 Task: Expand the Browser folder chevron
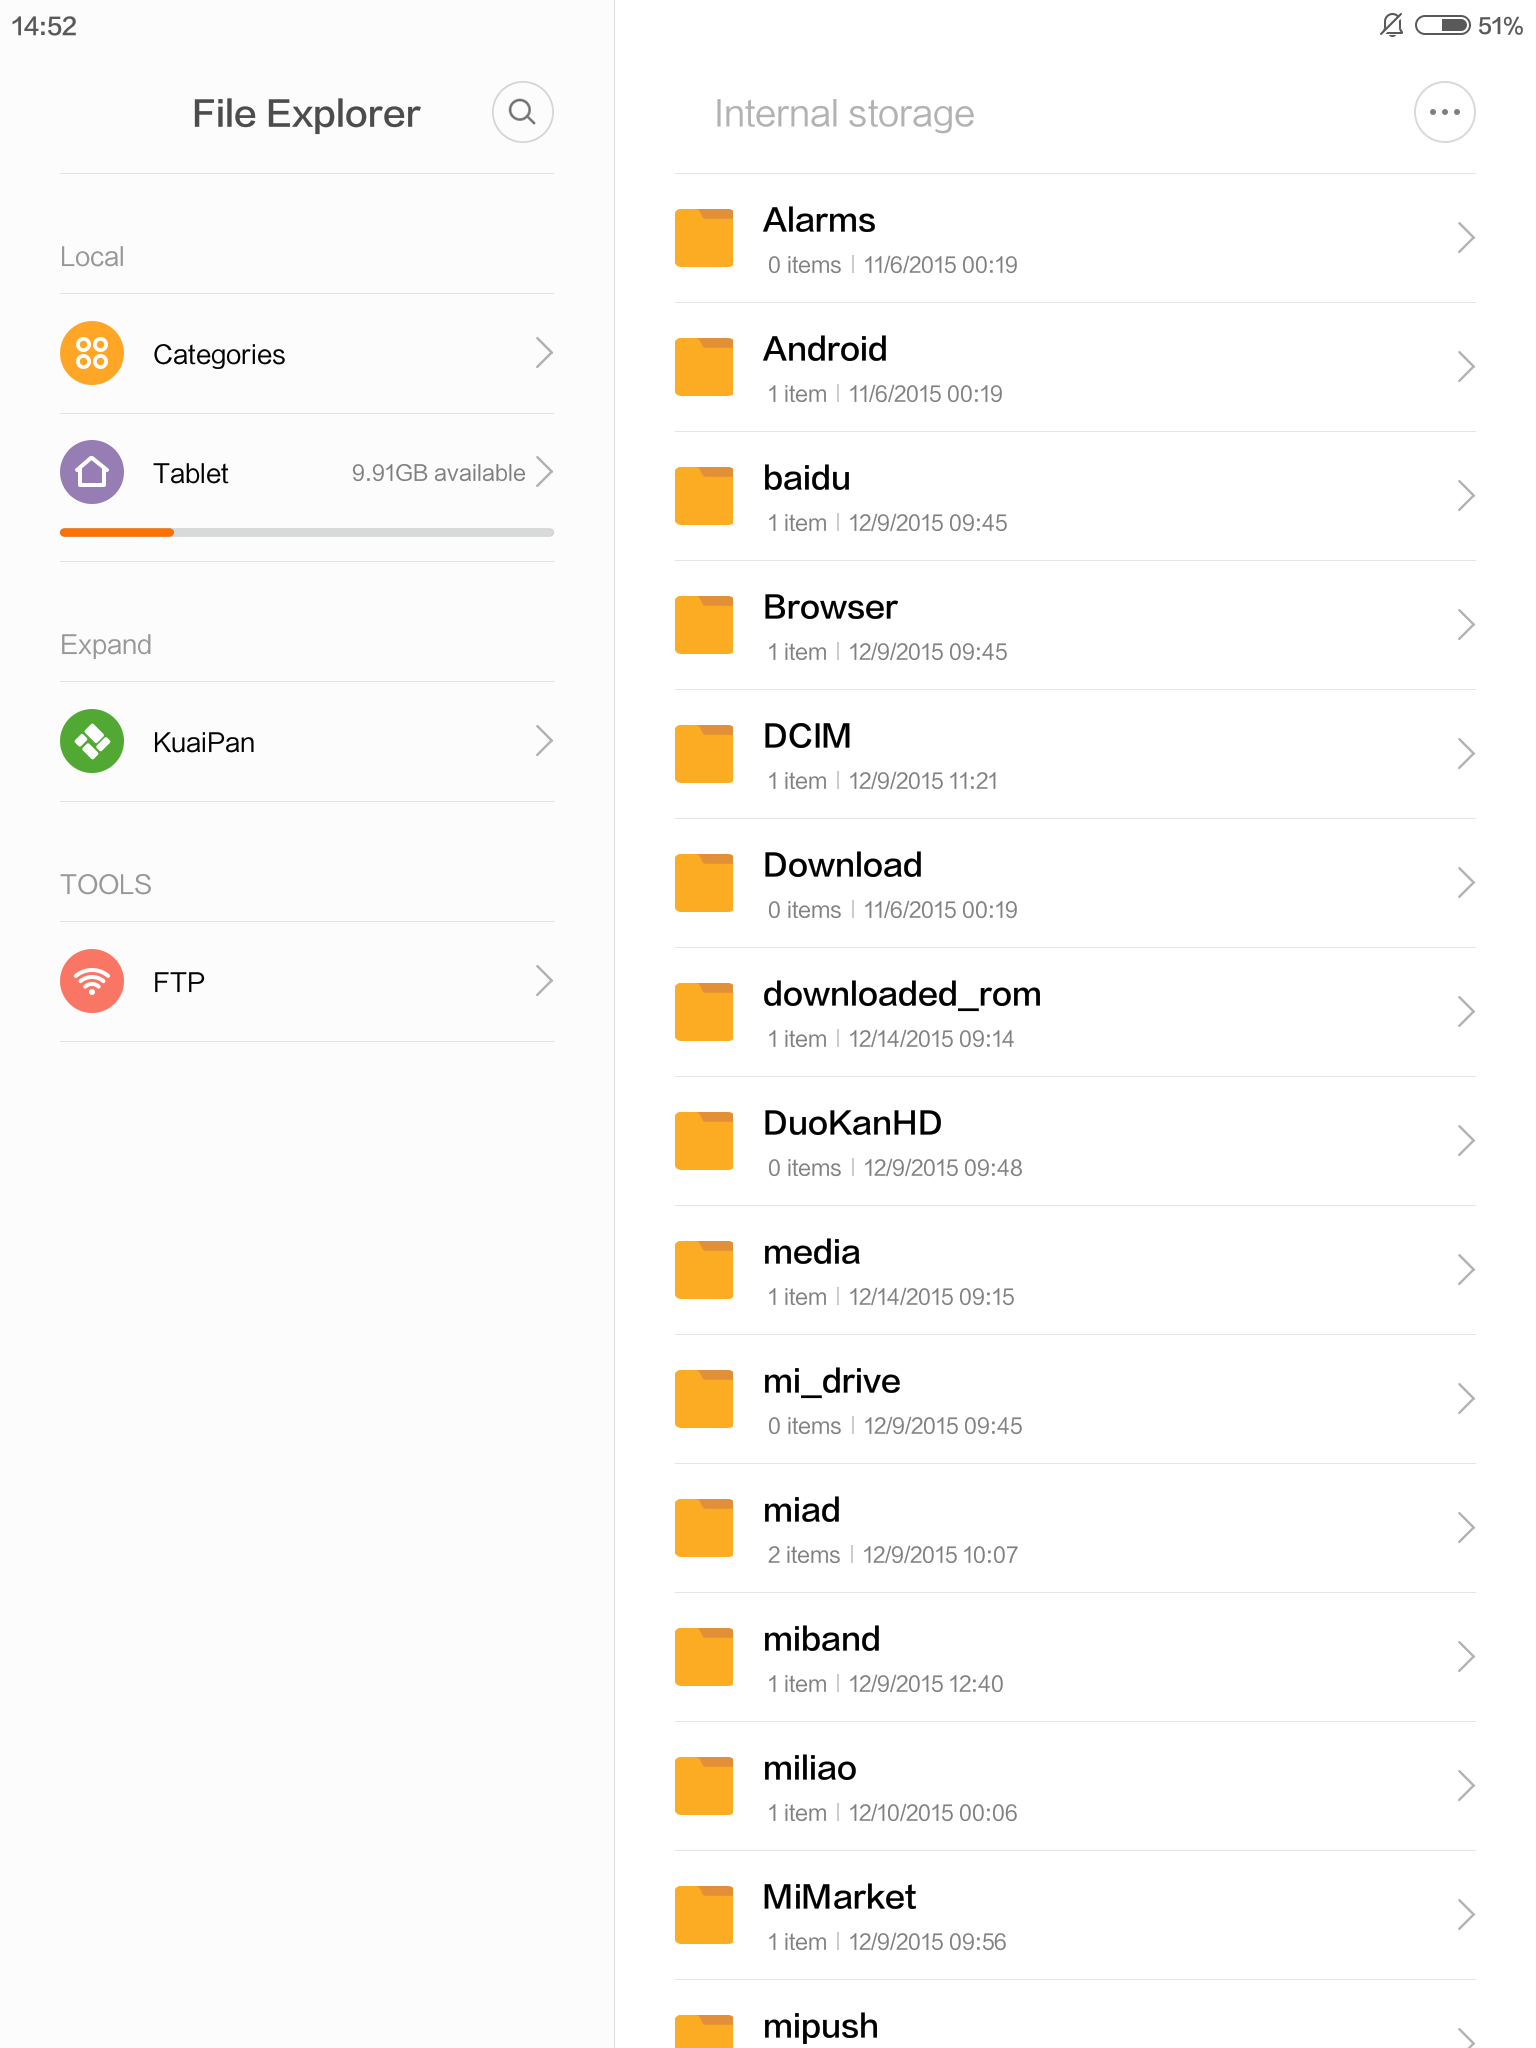pos(1466,625)
